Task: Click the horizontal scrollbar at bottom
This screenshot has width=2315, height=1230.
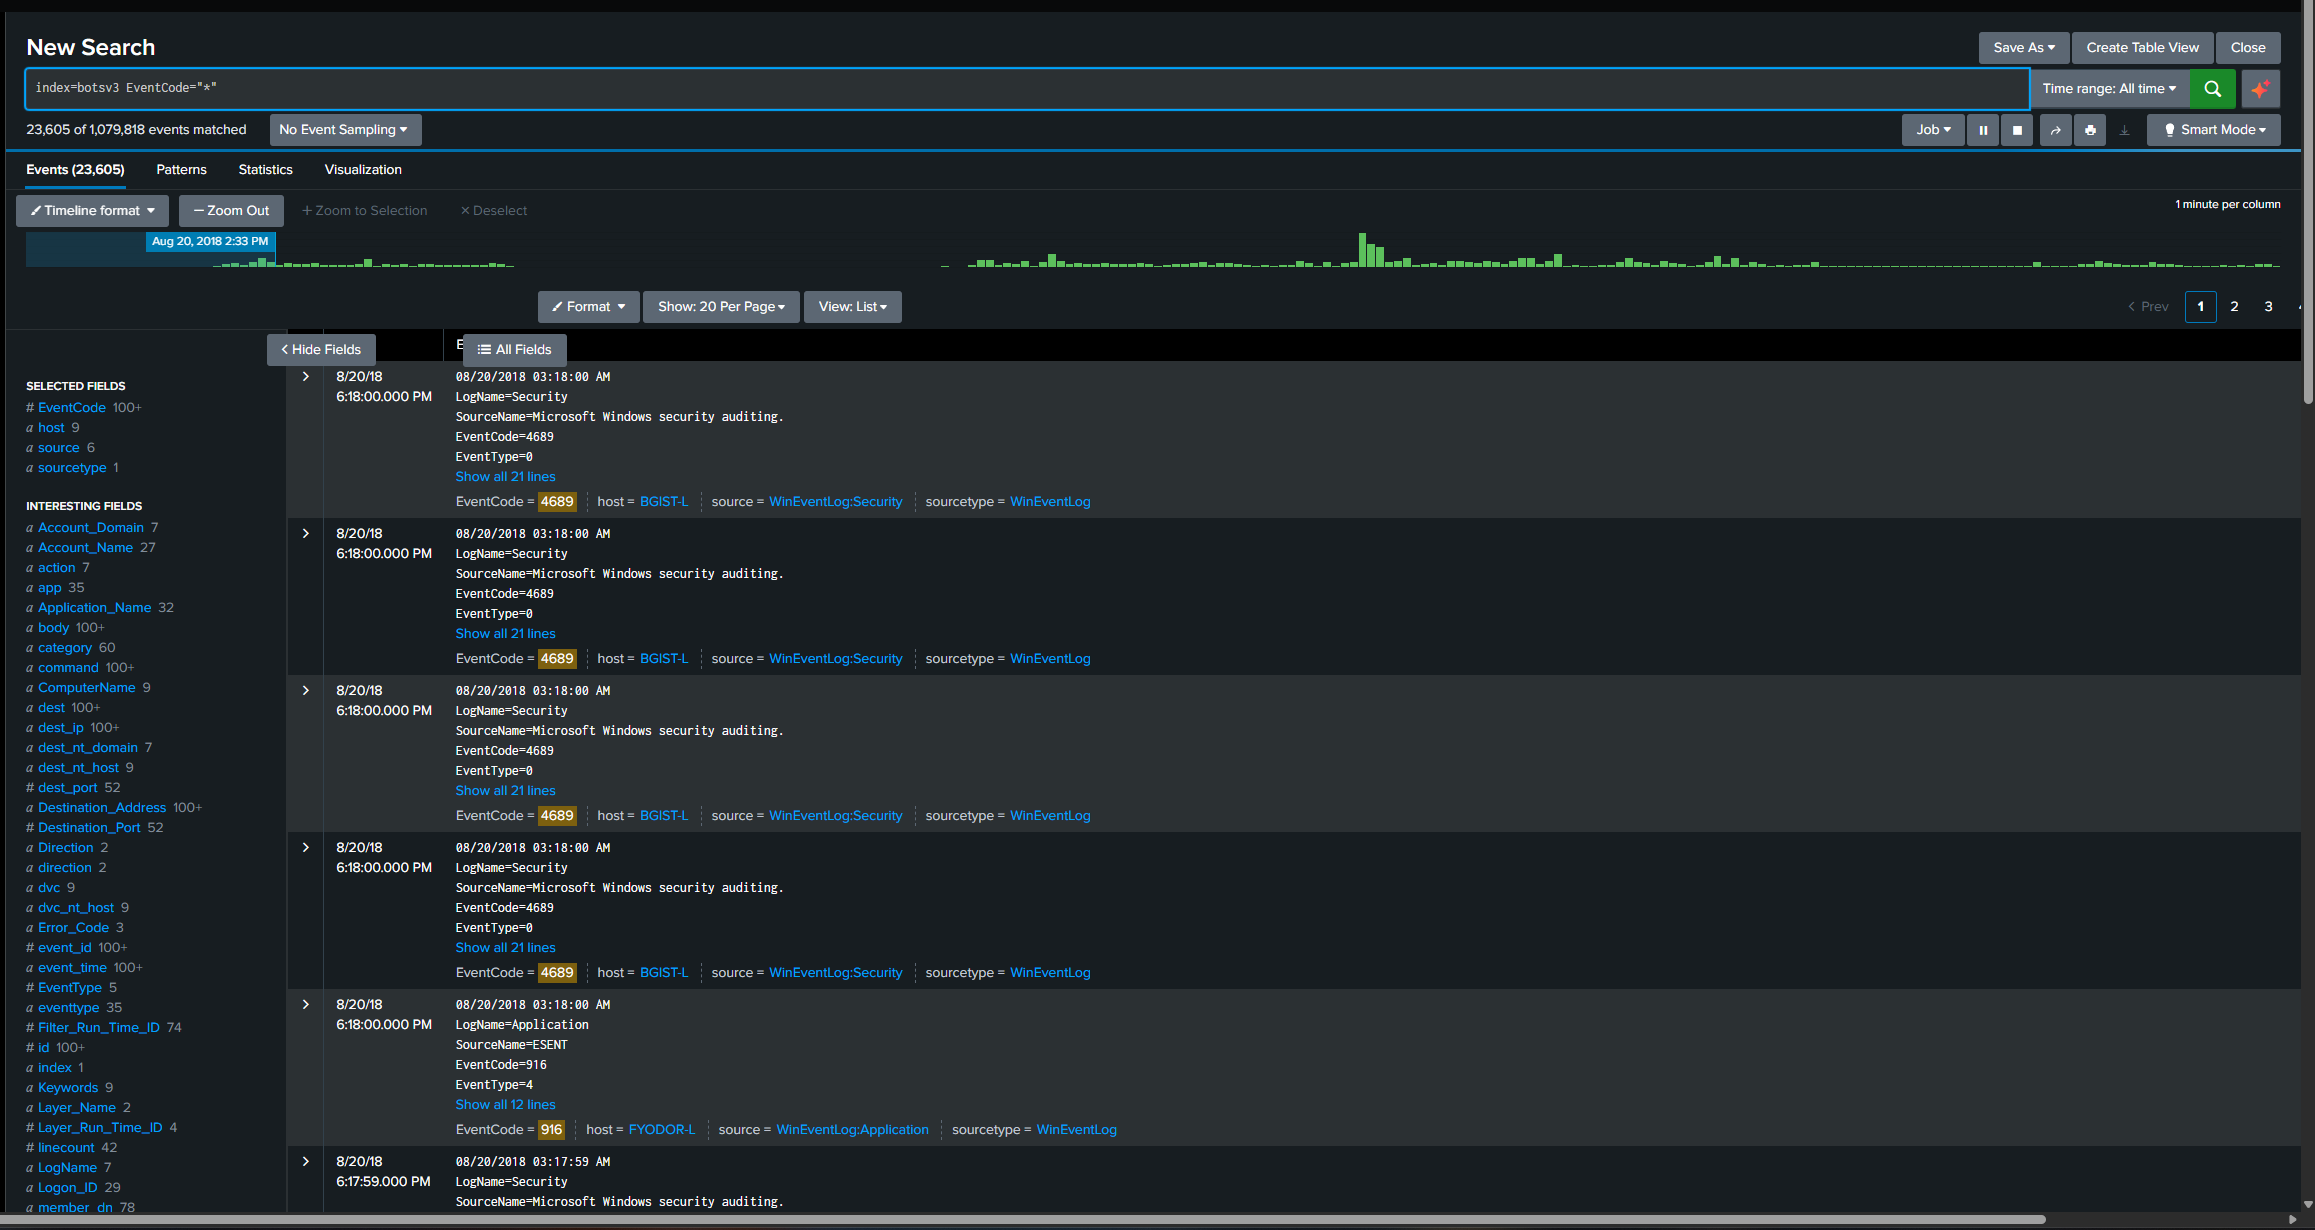Action: click(x=1025, y=1220)
